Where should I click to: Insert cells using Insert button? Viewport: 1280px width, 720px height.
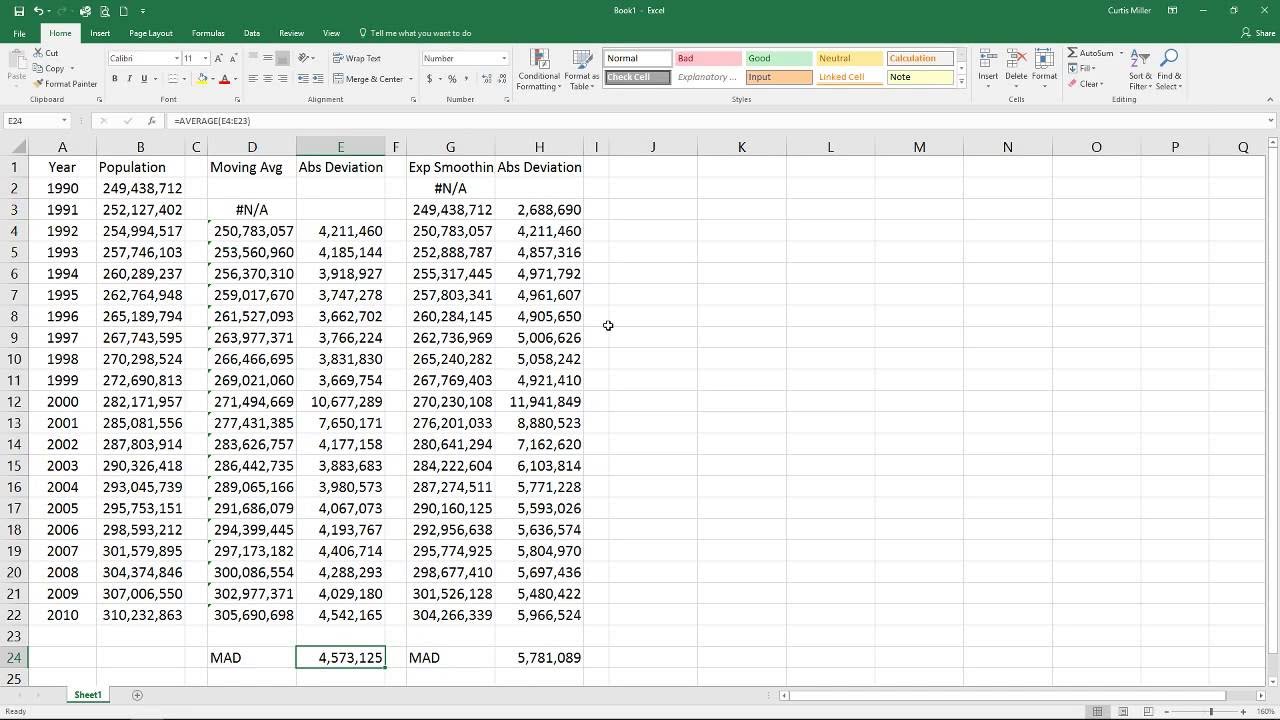click(988, 69)
